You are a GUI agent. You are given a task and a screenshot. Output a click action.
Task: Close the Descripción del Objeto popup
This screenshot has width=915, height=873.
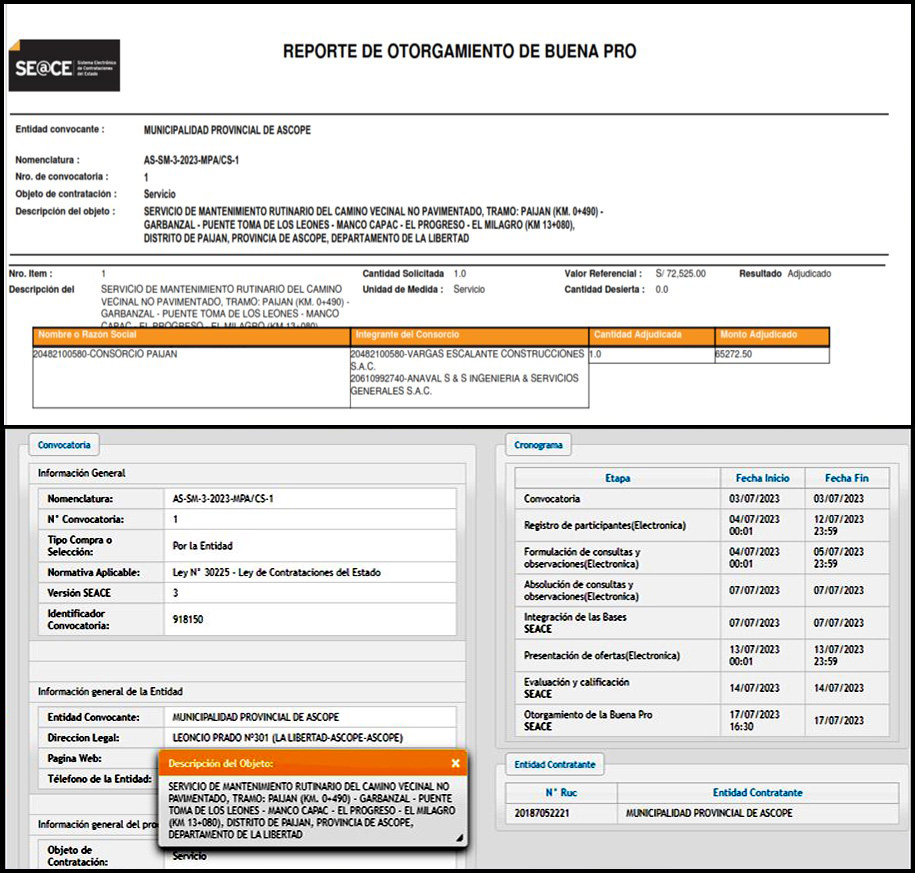click(x=455, y=763)
